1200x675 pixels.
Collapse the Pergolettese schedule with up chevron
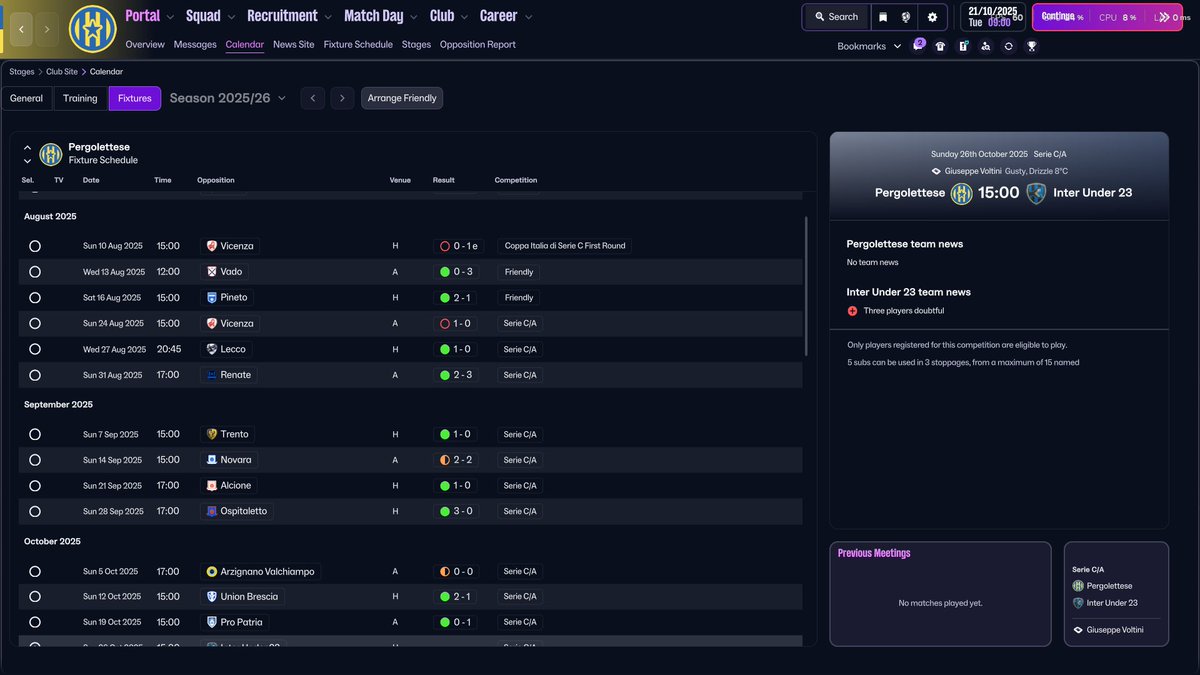click(x=27, y=148)
